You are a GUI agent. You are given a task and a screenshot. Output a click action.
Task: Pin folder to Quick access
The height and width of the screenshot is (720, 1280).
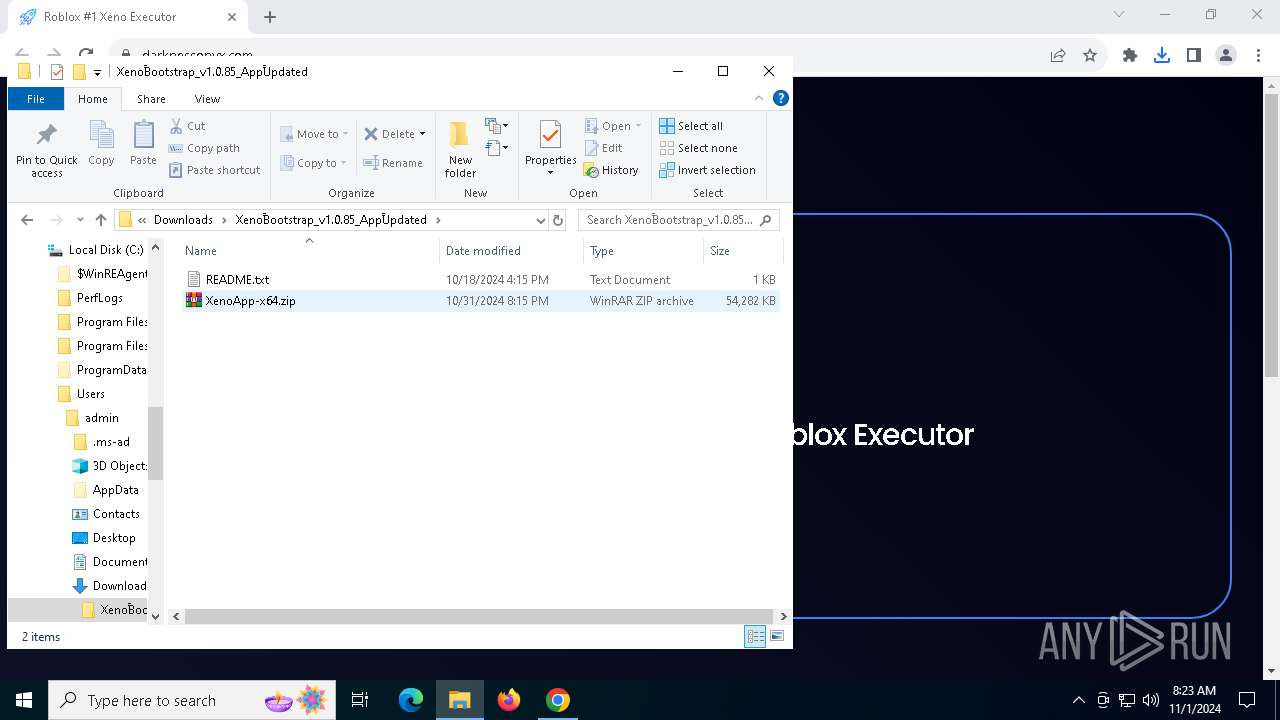[x=46, y=151]
